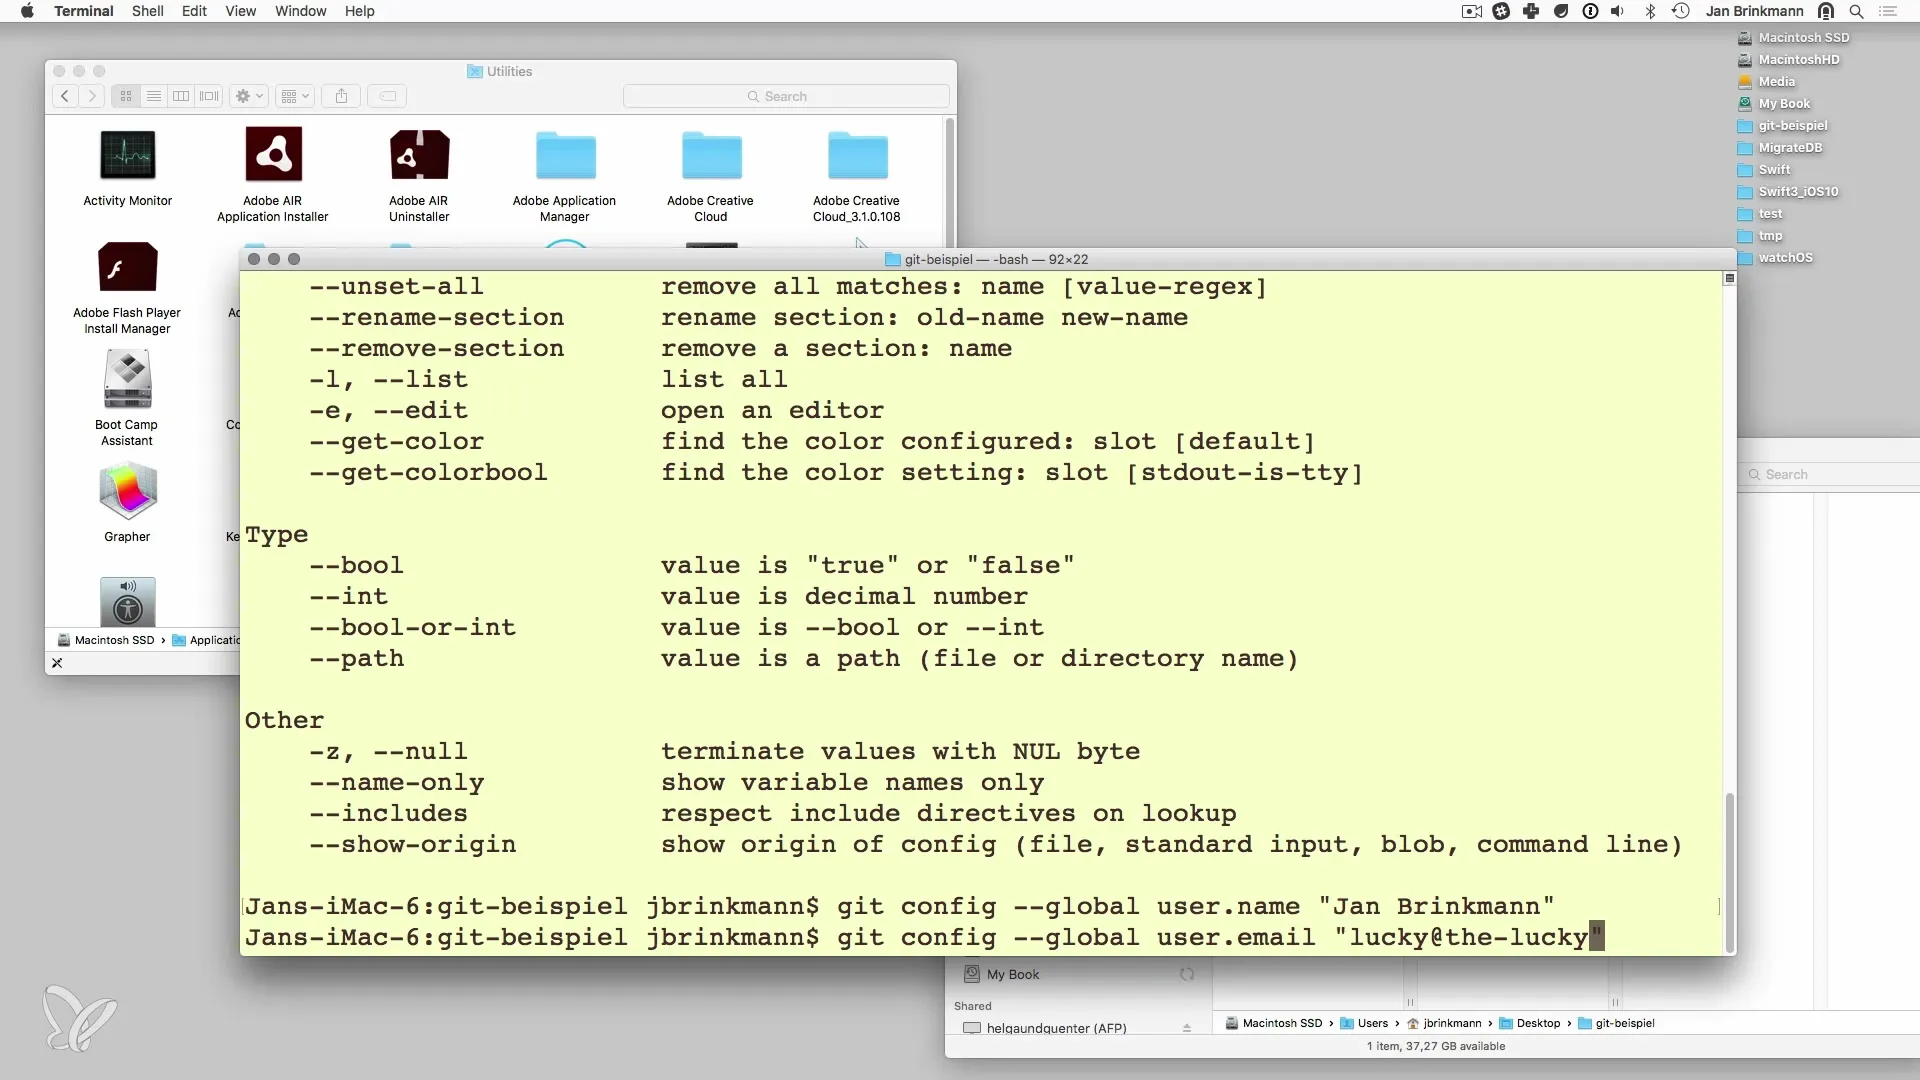Go back in Utilities Finder window
Screen dimensions: 1920x1080
pyautogui.click(x=65, y=96)
